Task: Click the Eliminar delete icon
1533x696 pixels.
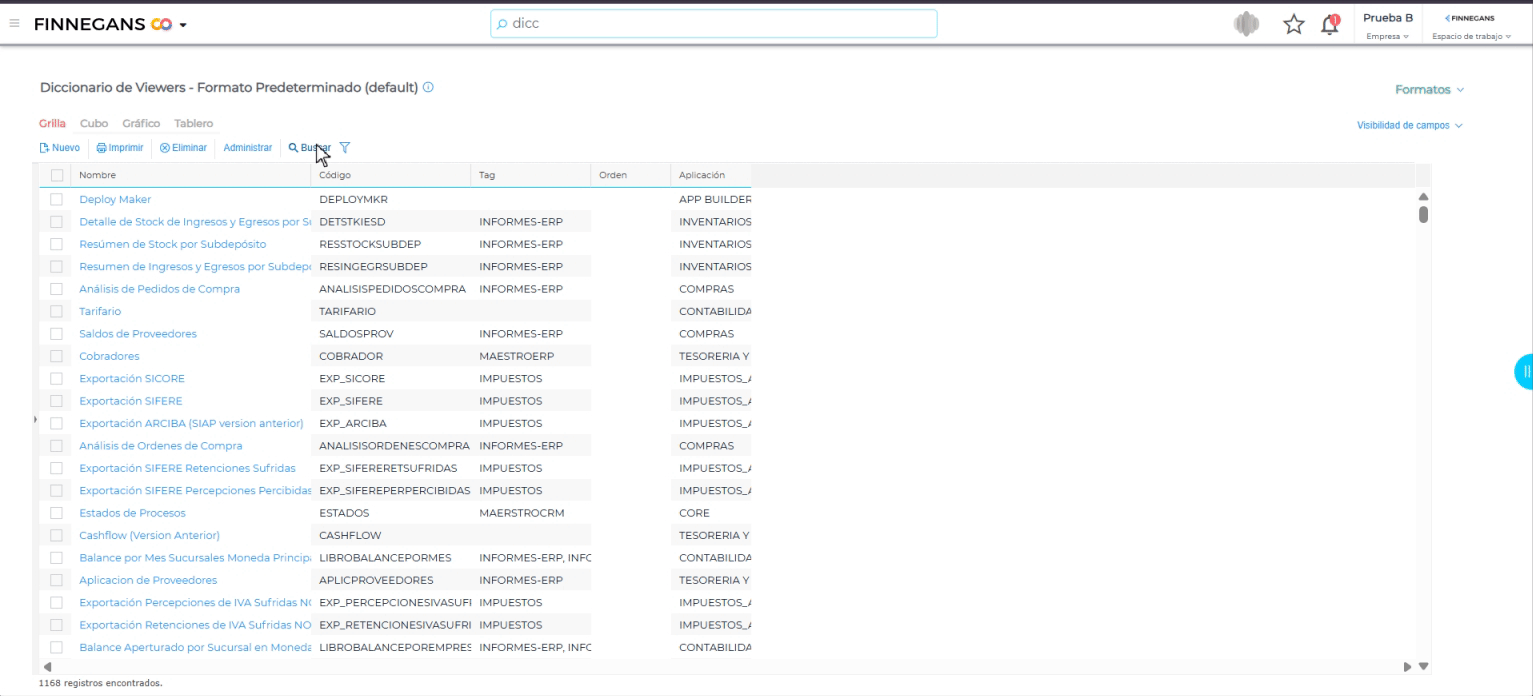Action: point(166,147)
